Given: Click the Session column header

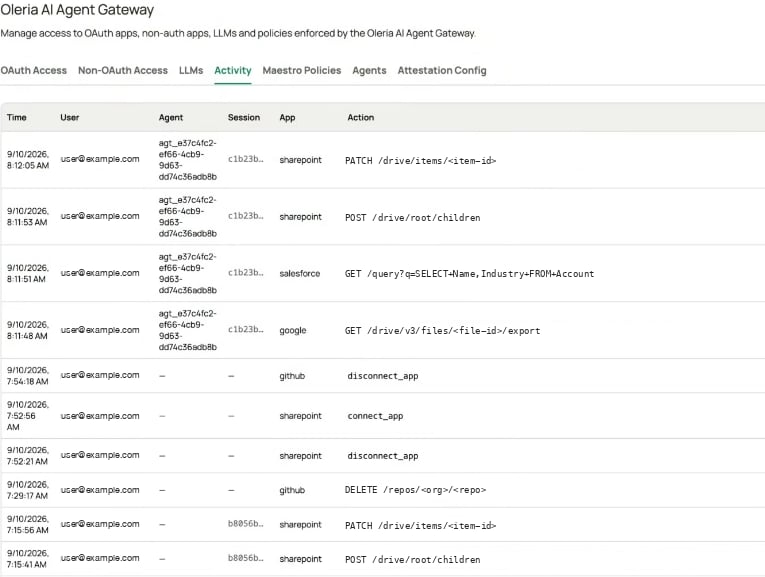Looking at the screenshot, I should pyautogui.click(x=244, y=117).
